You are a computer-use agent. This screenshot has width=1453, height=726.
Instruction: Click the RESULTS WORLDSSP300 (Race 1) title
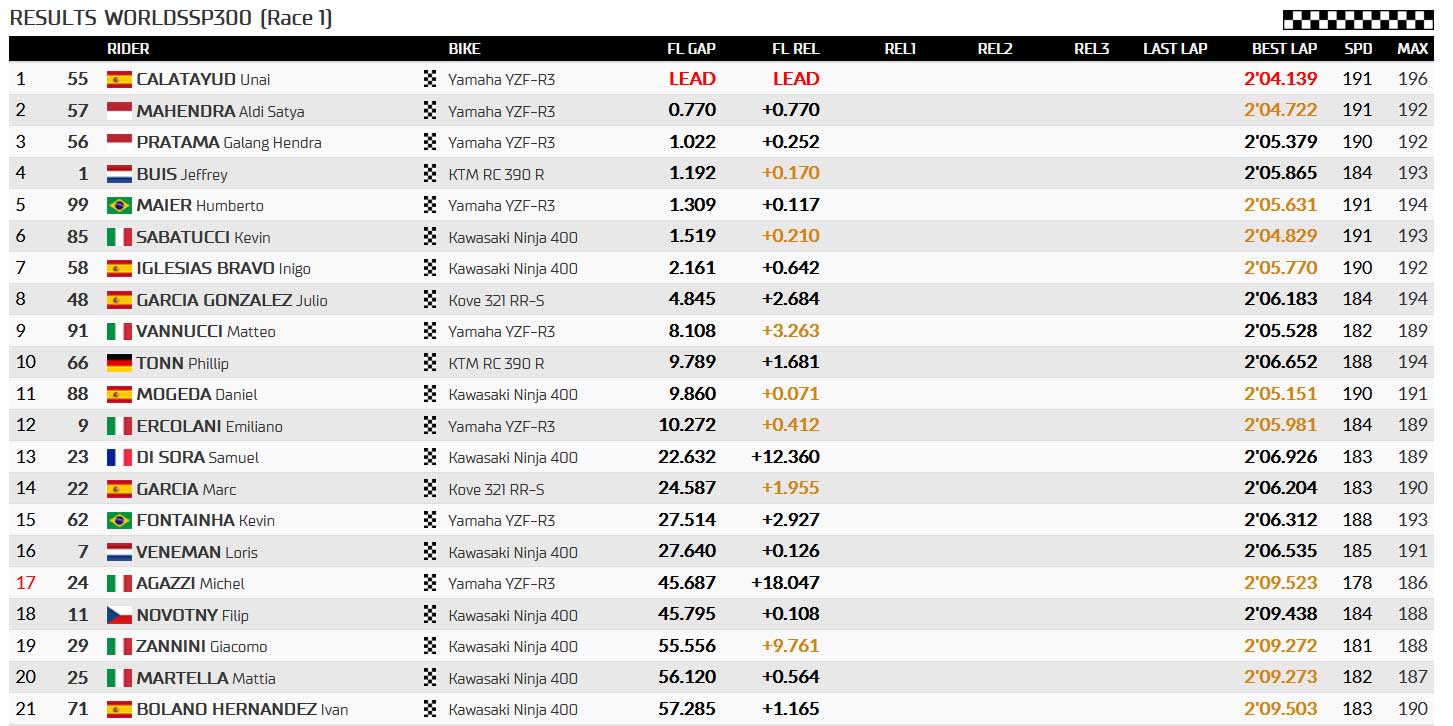point(171,18)
